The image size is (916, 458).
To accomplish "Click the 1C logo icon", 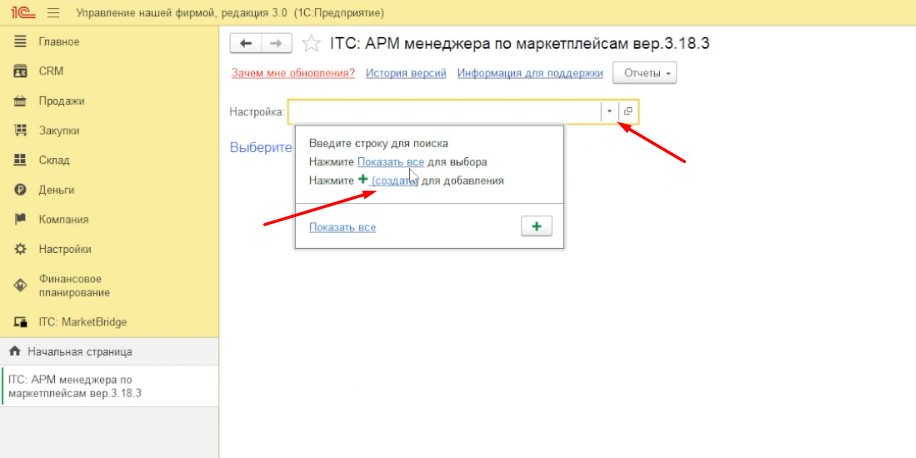I will (x=23, y=12).
